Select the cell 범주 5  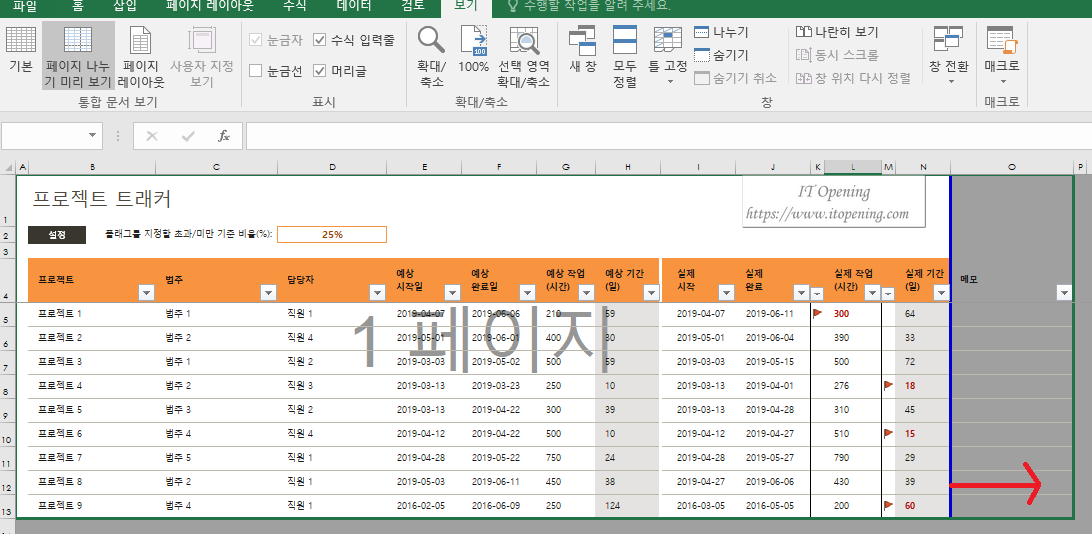click(178, 457)
